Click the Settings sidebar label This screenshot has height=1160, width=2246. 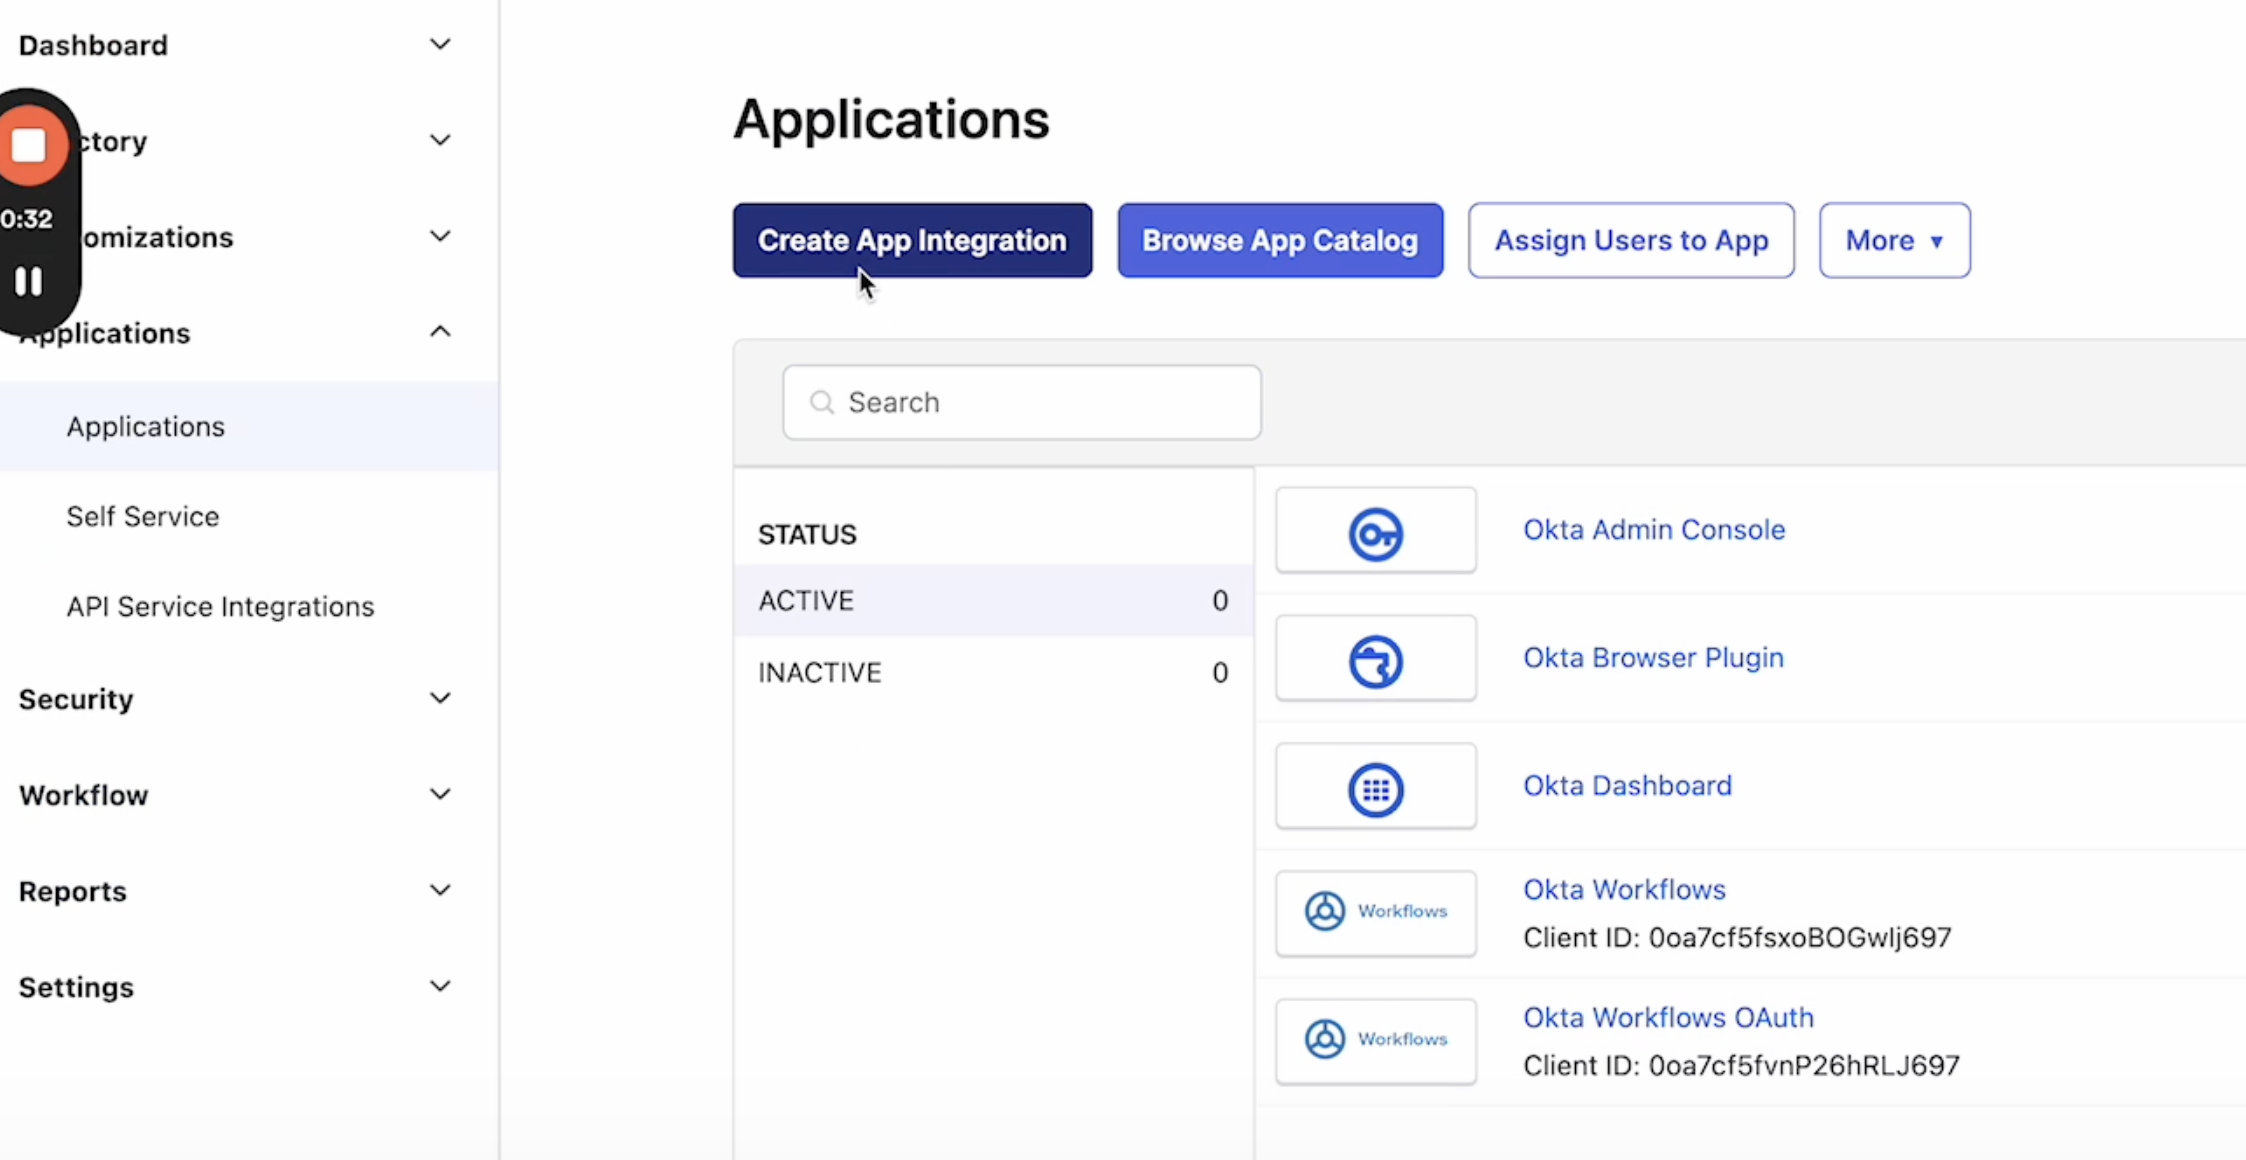[76, 987]
